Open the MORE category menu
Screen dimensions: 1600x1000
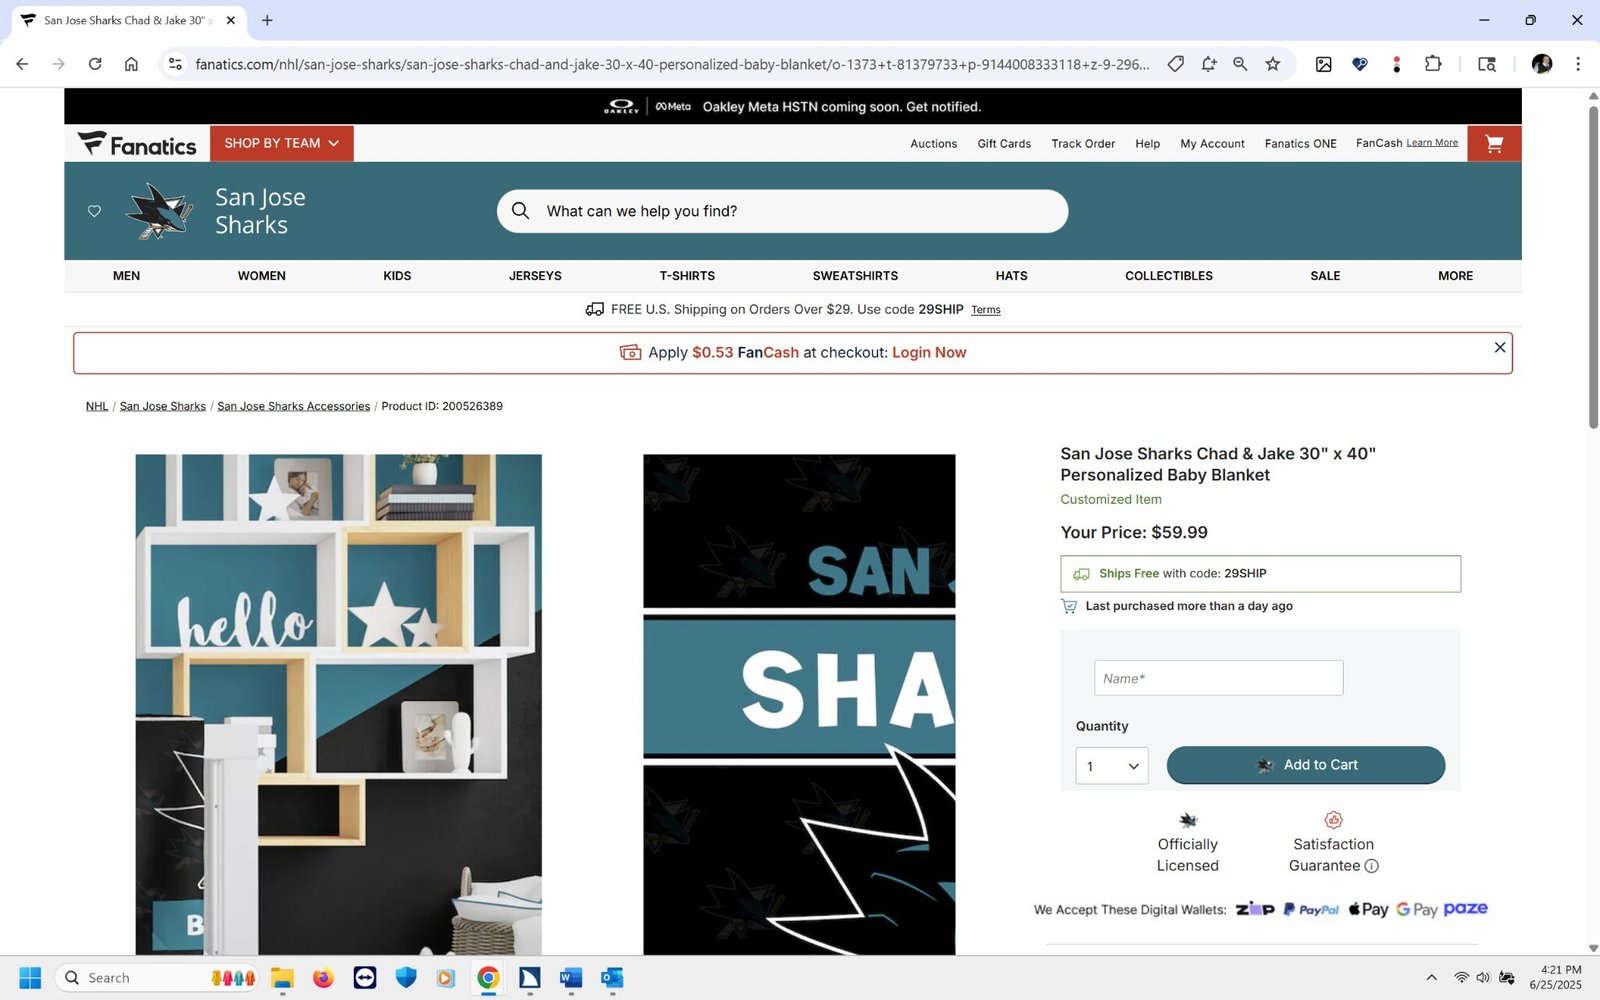click(x=1455, y=276)
